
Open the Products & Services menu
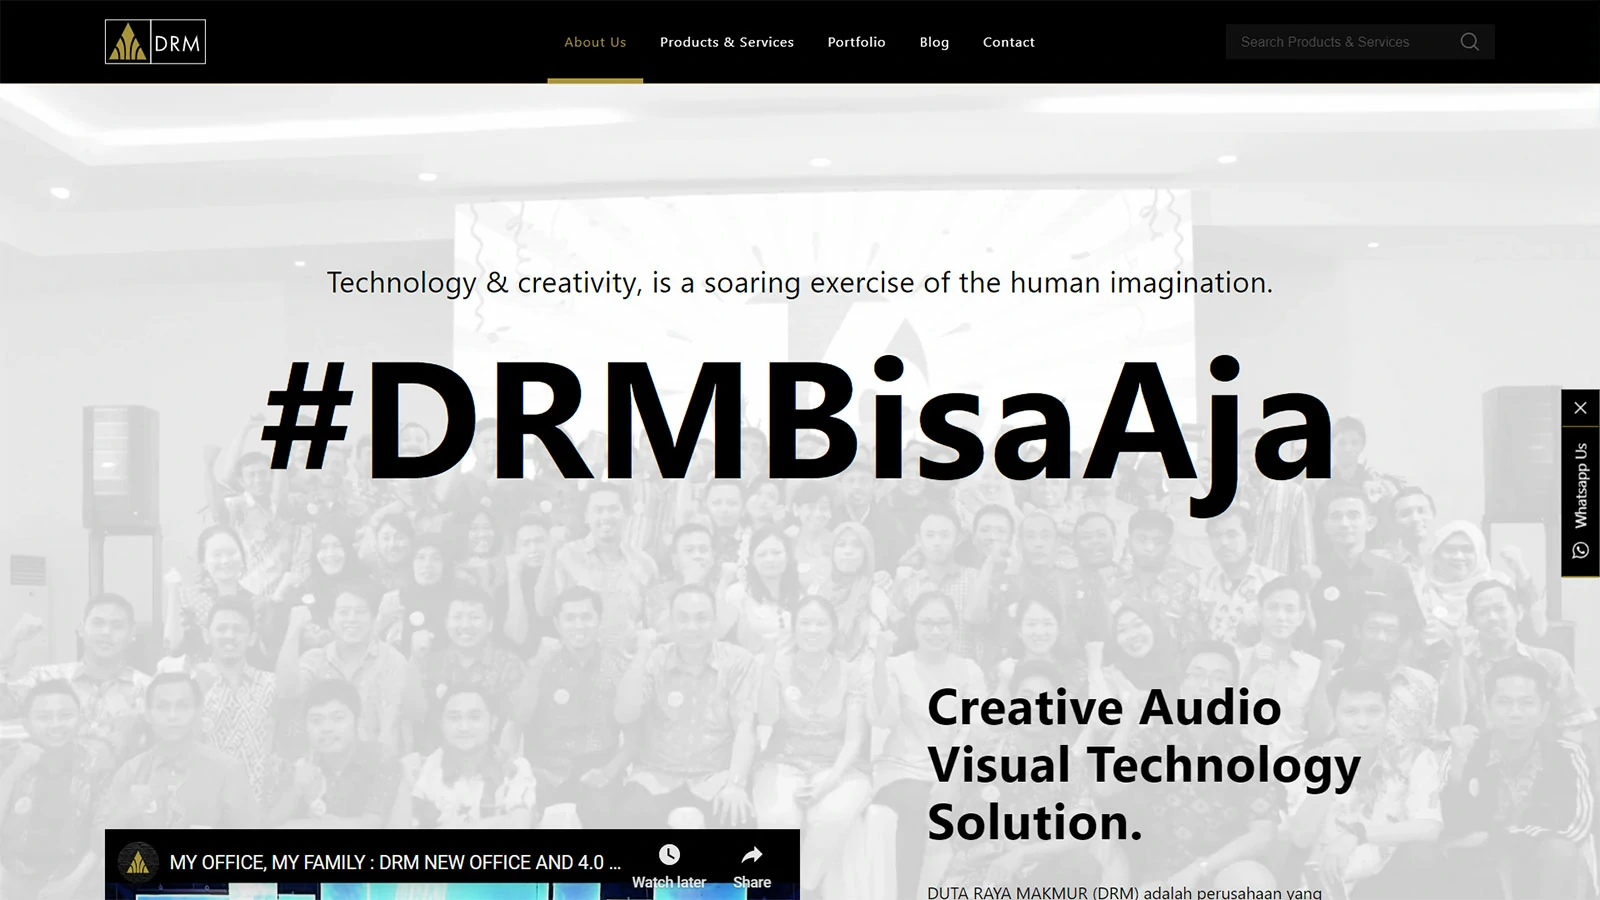point(726,42)
